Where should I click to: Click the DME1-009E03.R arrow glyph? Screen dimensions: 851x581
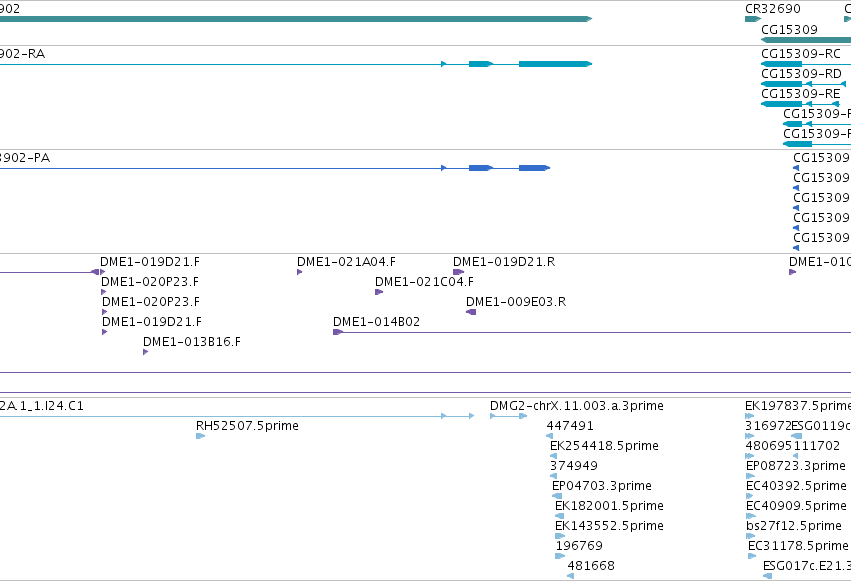[x=471, y=312]
